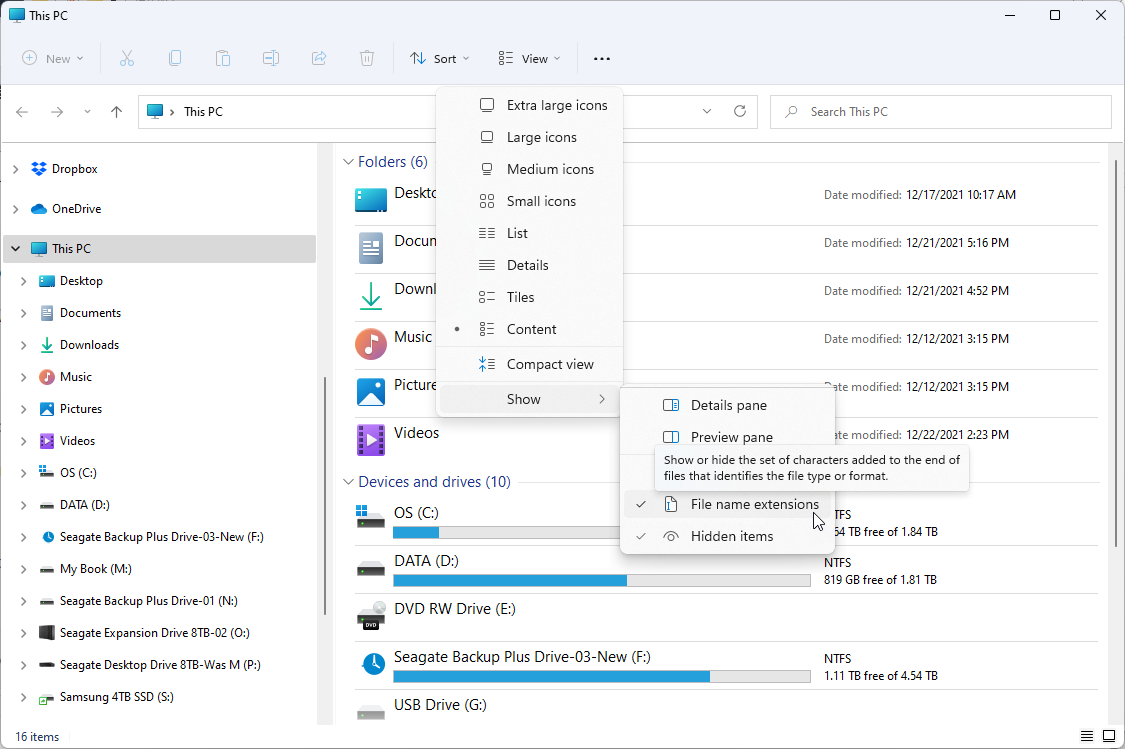
Task: Open the New dropdown
Action: [x=53, y=59]
